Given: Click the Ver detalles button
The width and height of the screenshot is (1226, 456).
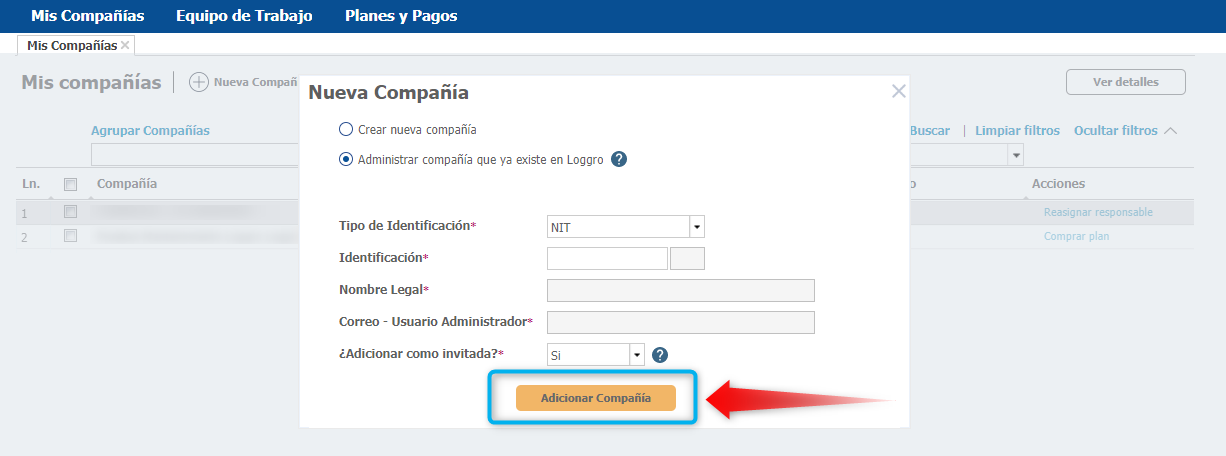Looking at the screenshot, I should point(1125,82).
